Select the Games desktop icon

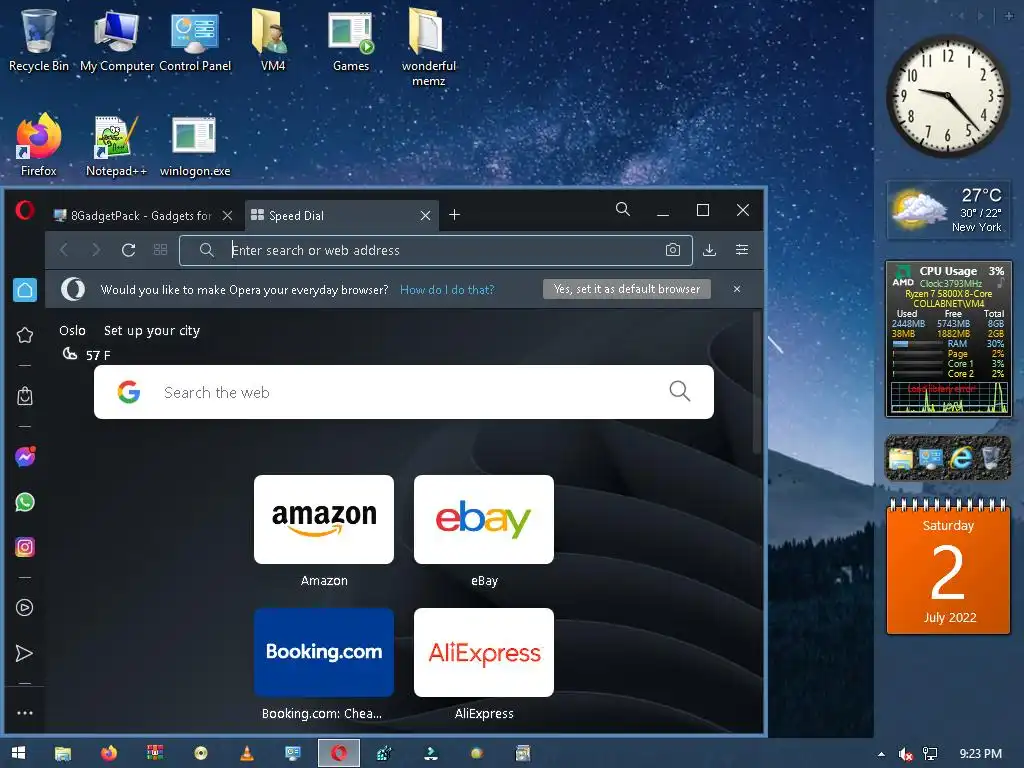(351, 40)
